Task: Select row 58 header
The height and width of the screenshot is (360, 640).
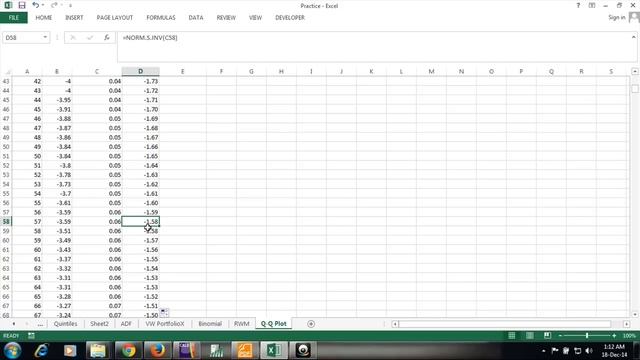Action: tap(6, 222)
